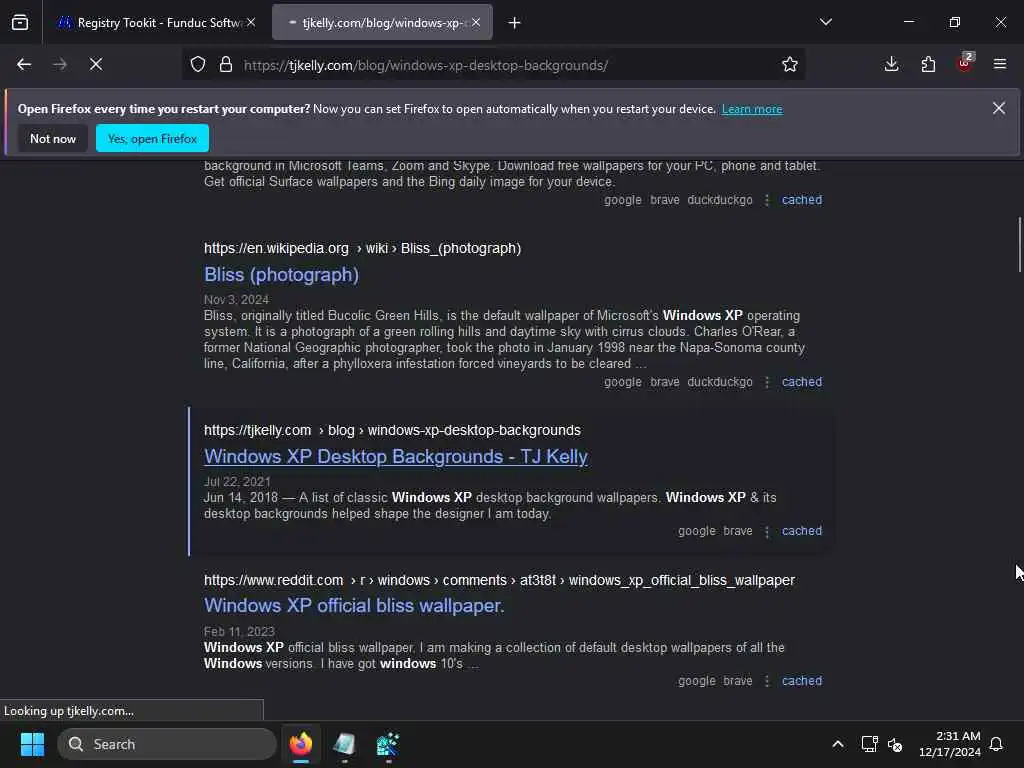
Task: Open Windows XP official bliss wallpaper result
Action: (354, 606)
